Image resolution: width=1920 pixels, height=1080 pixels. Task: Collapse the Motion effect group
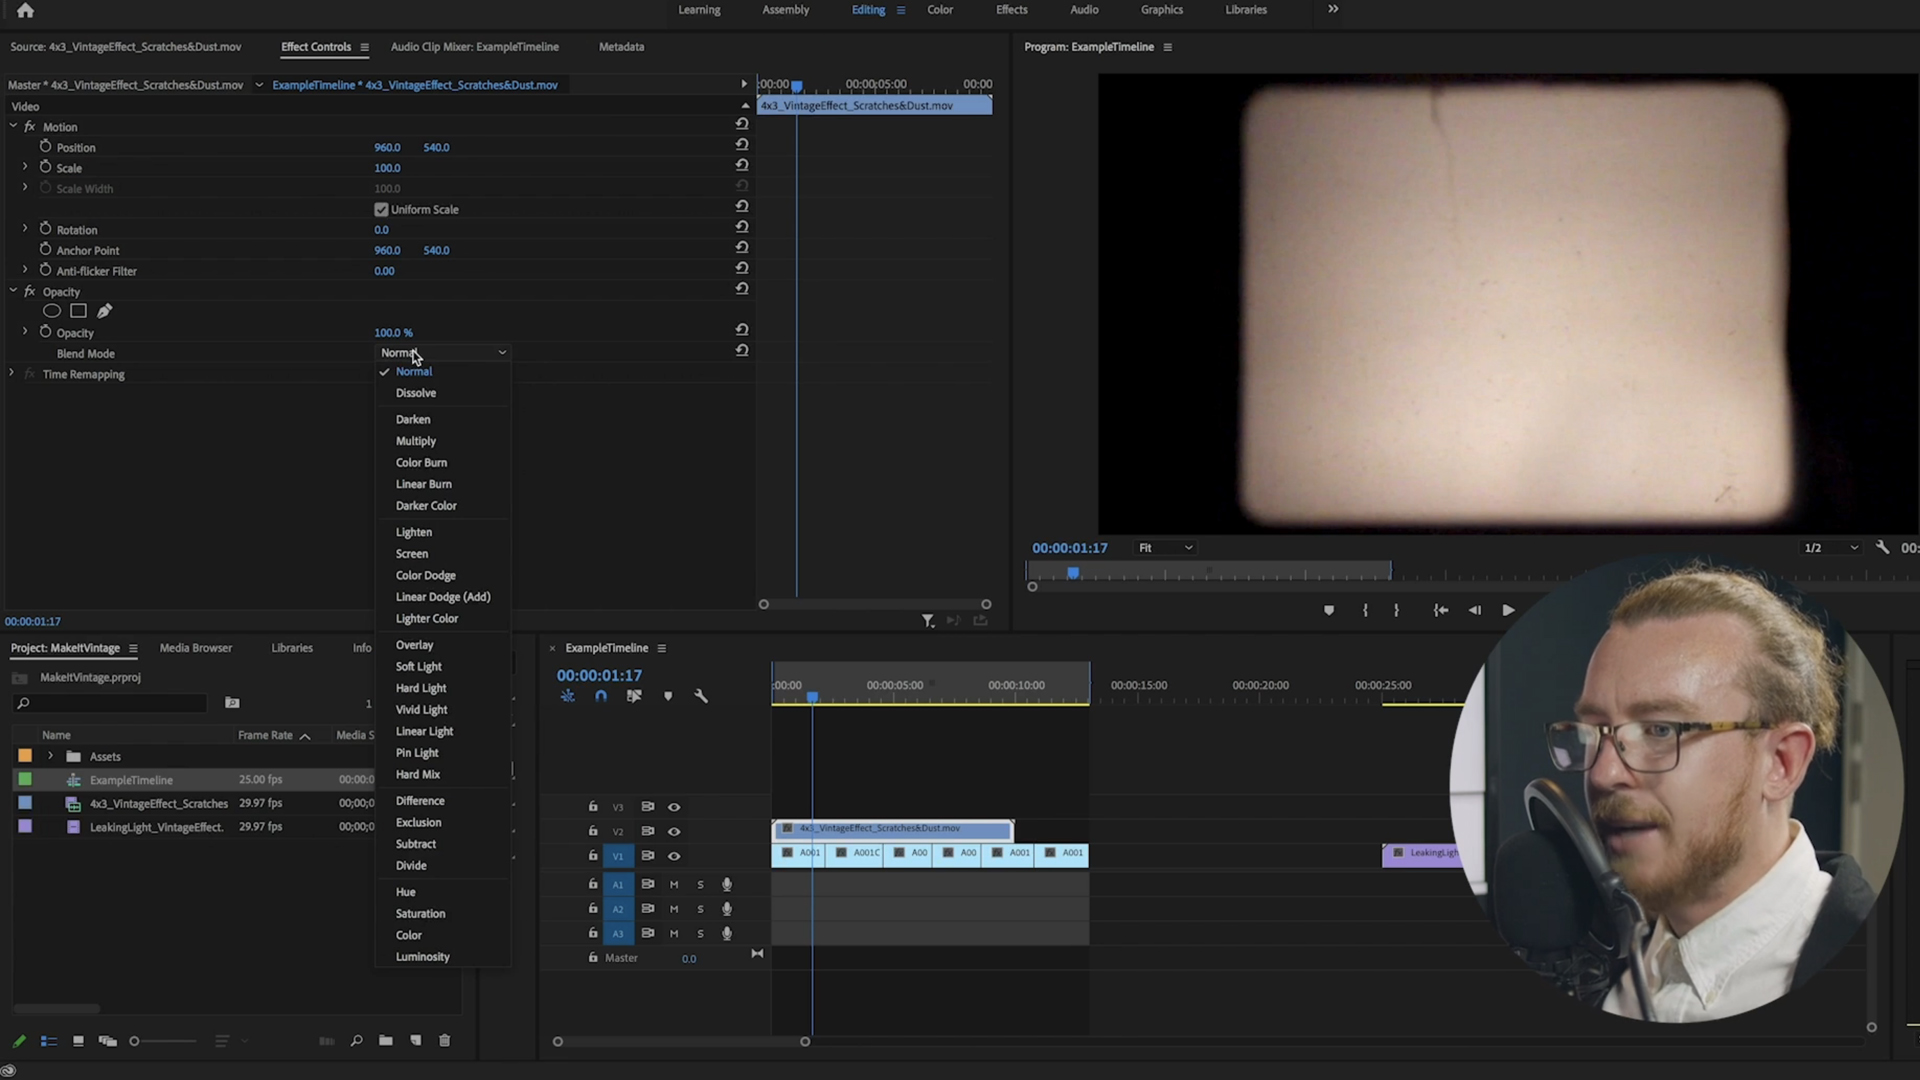[13, 126]
